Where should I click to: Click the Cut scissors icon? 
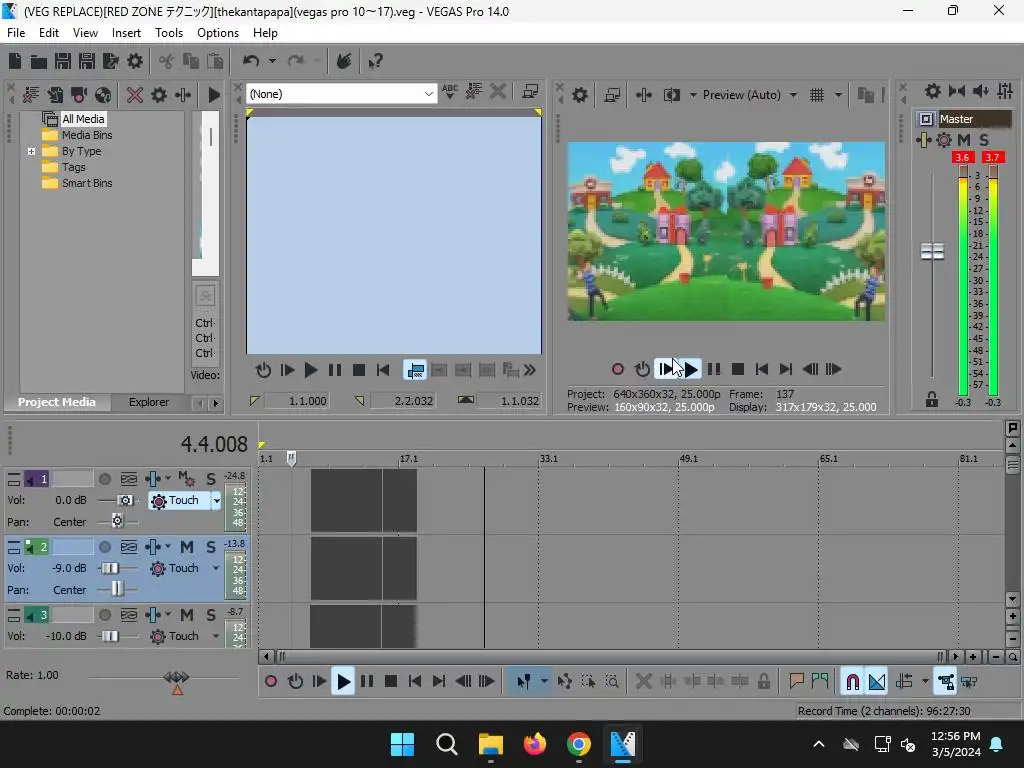[167, 61]
